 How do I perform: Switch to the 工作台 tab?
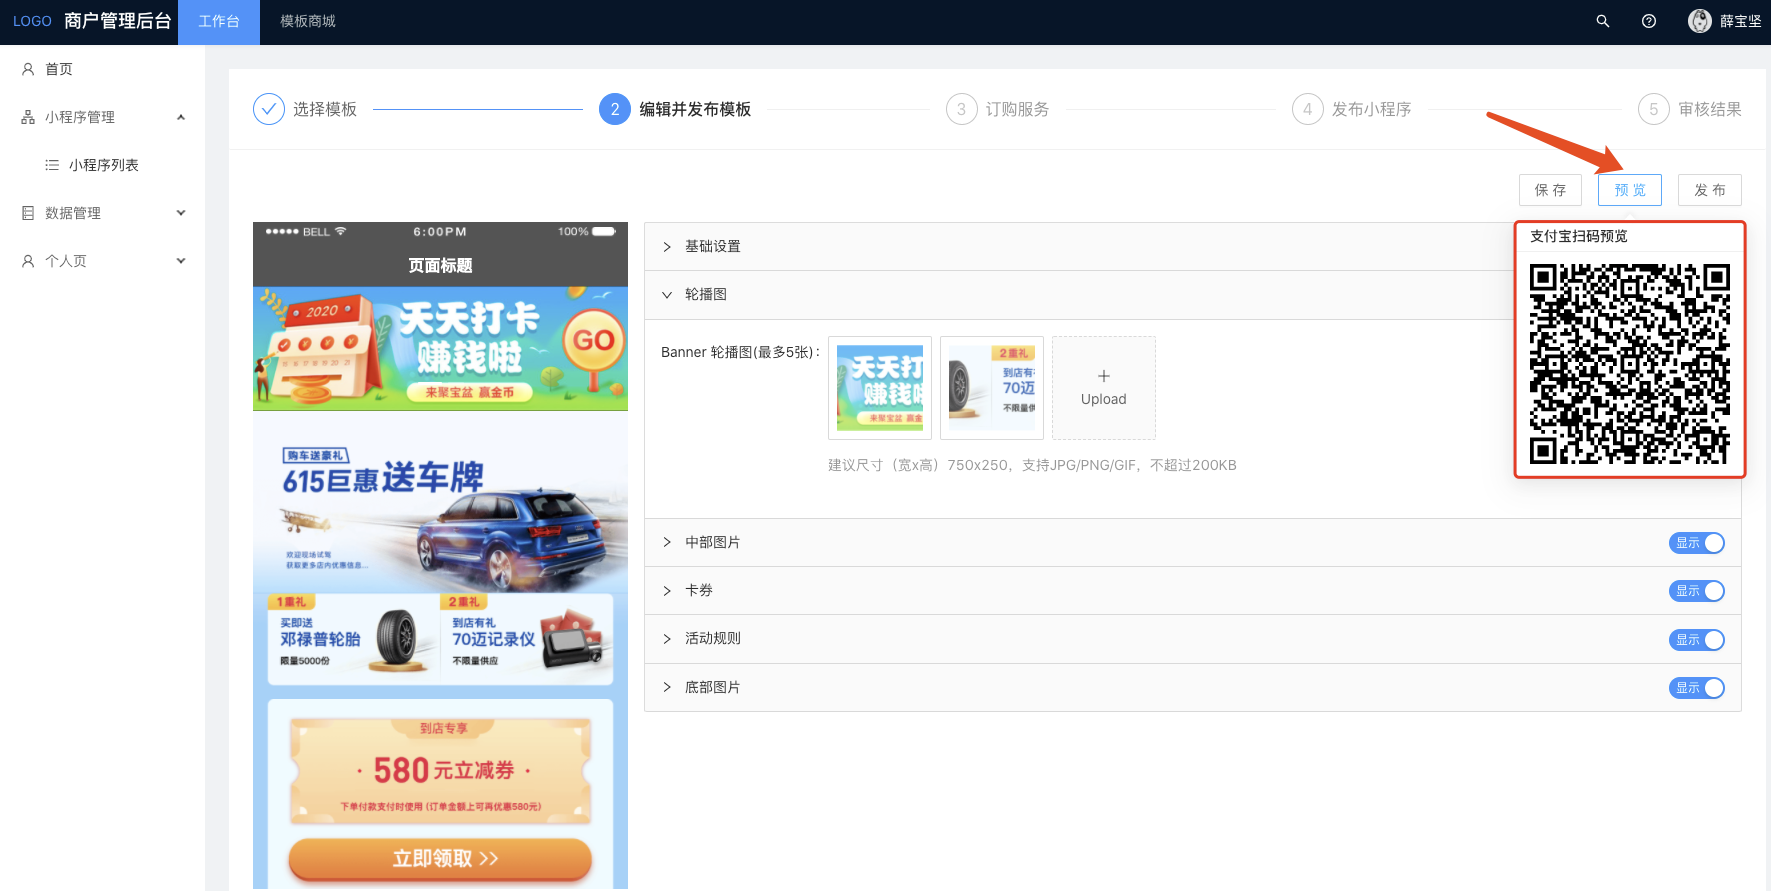(x=219, y=22)
